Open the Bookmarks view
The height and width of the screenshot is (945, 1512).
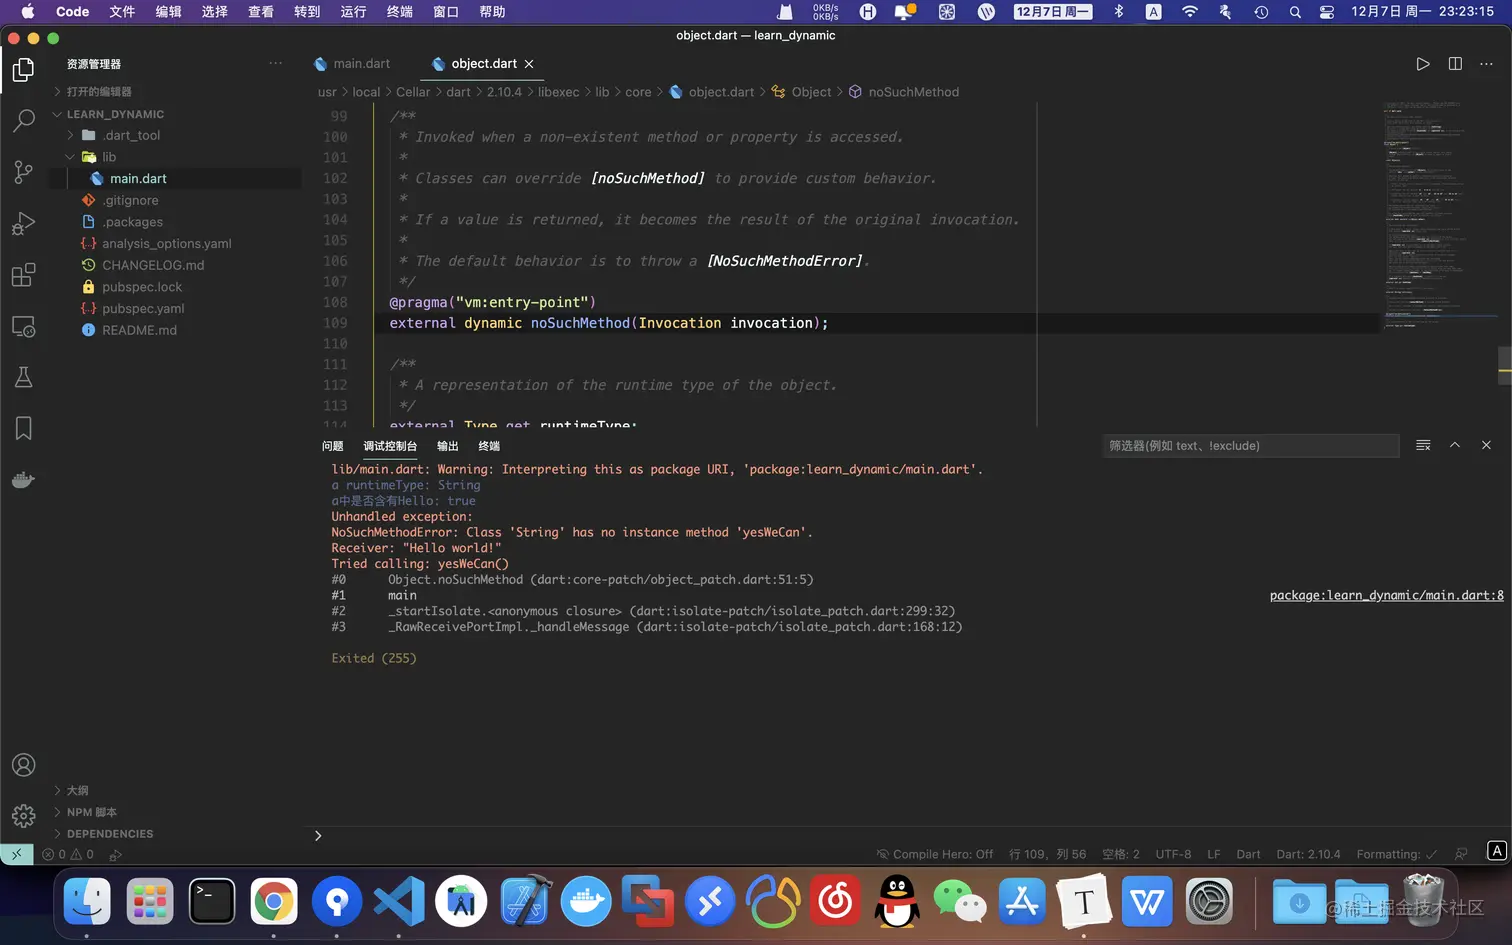pyautogui.click(x=23, y=429)
